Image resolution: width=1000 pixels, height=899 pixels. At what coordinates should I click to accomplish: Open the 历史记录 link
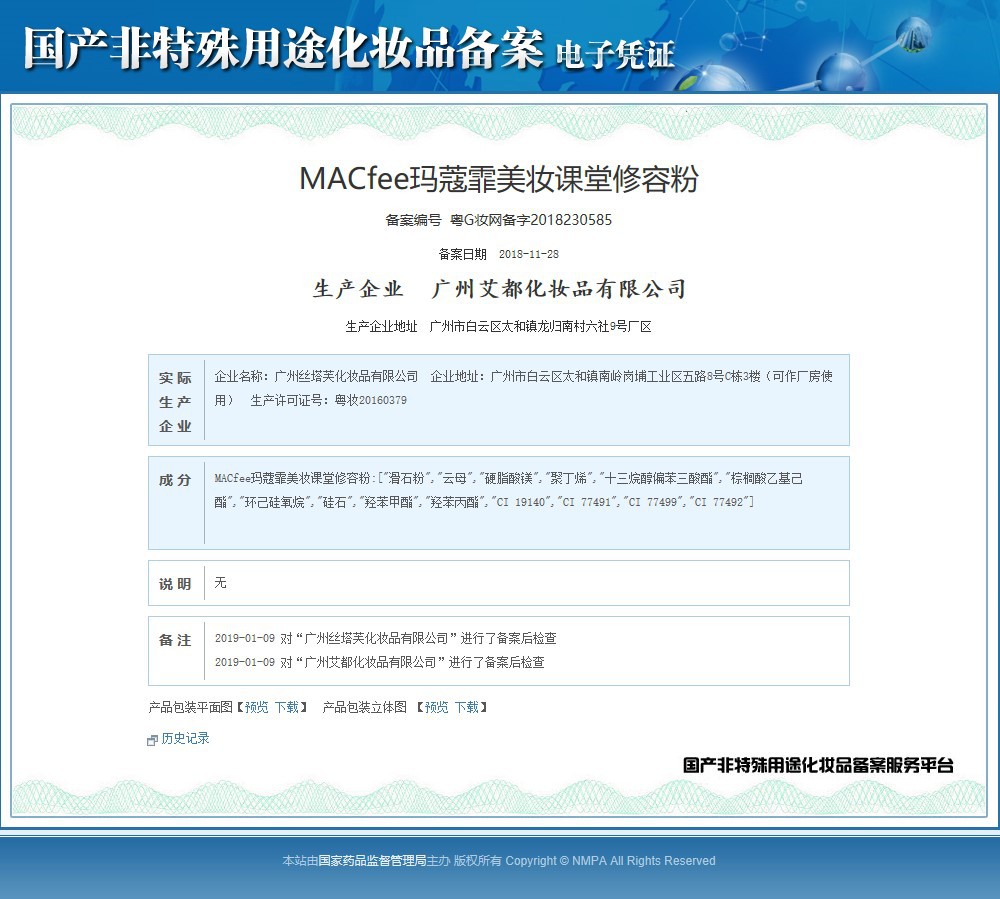[x=185, y=738]
